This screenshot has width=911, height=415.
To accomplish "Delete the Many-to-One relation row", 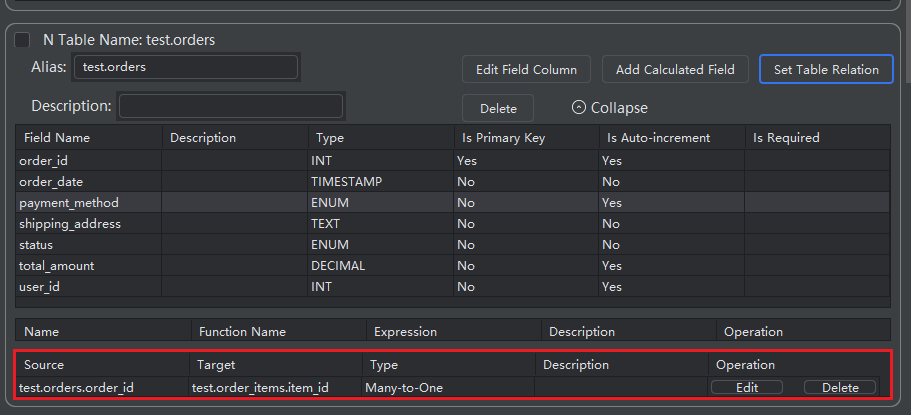I will click(839, 387).
